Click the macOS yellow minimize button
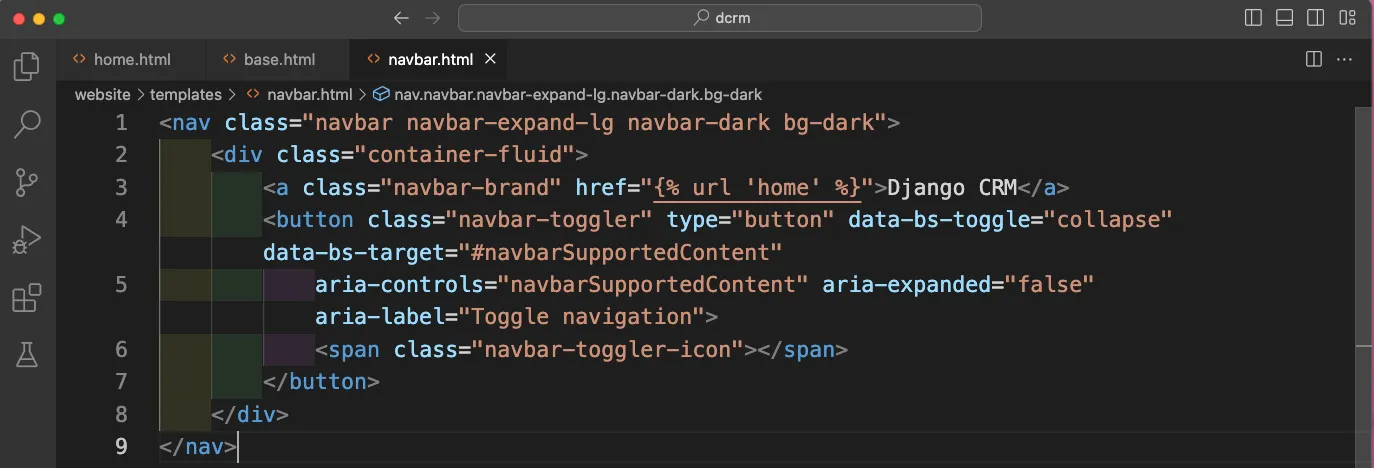The height and width of the screenshot is (468, 1374). [x=38, y=18]
